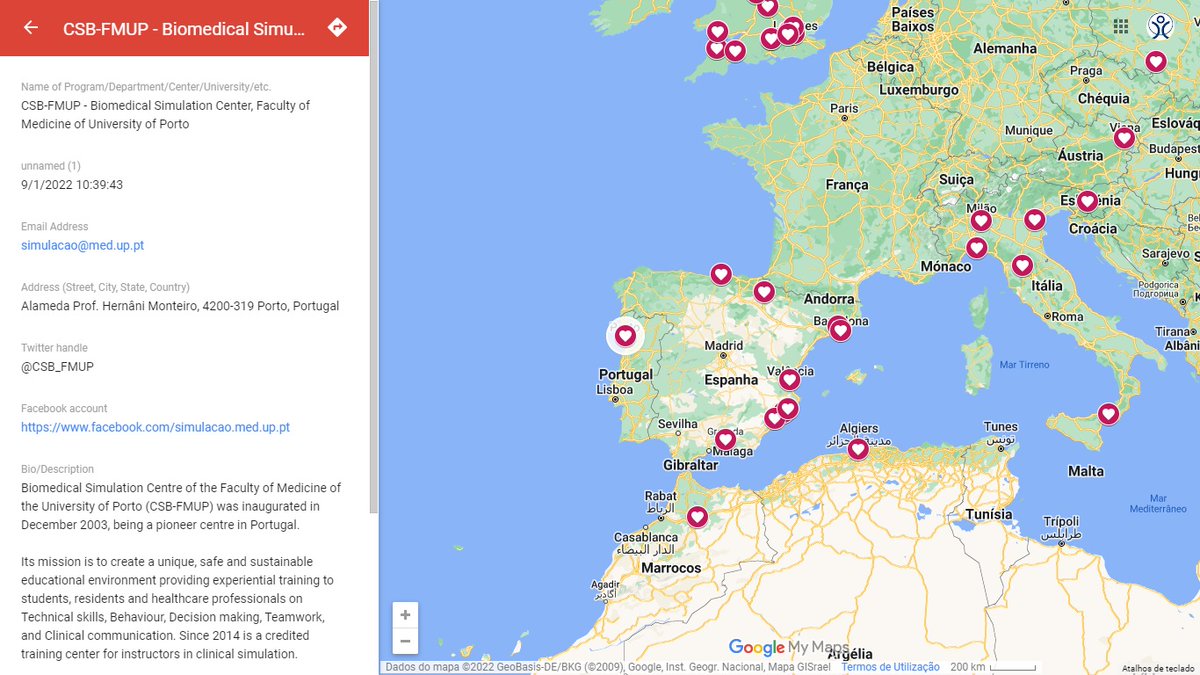This screenshot has width=1200, height=675.
Task: Open the Facebook simulacao.med.up.pt link
Action: pos(155,427)
